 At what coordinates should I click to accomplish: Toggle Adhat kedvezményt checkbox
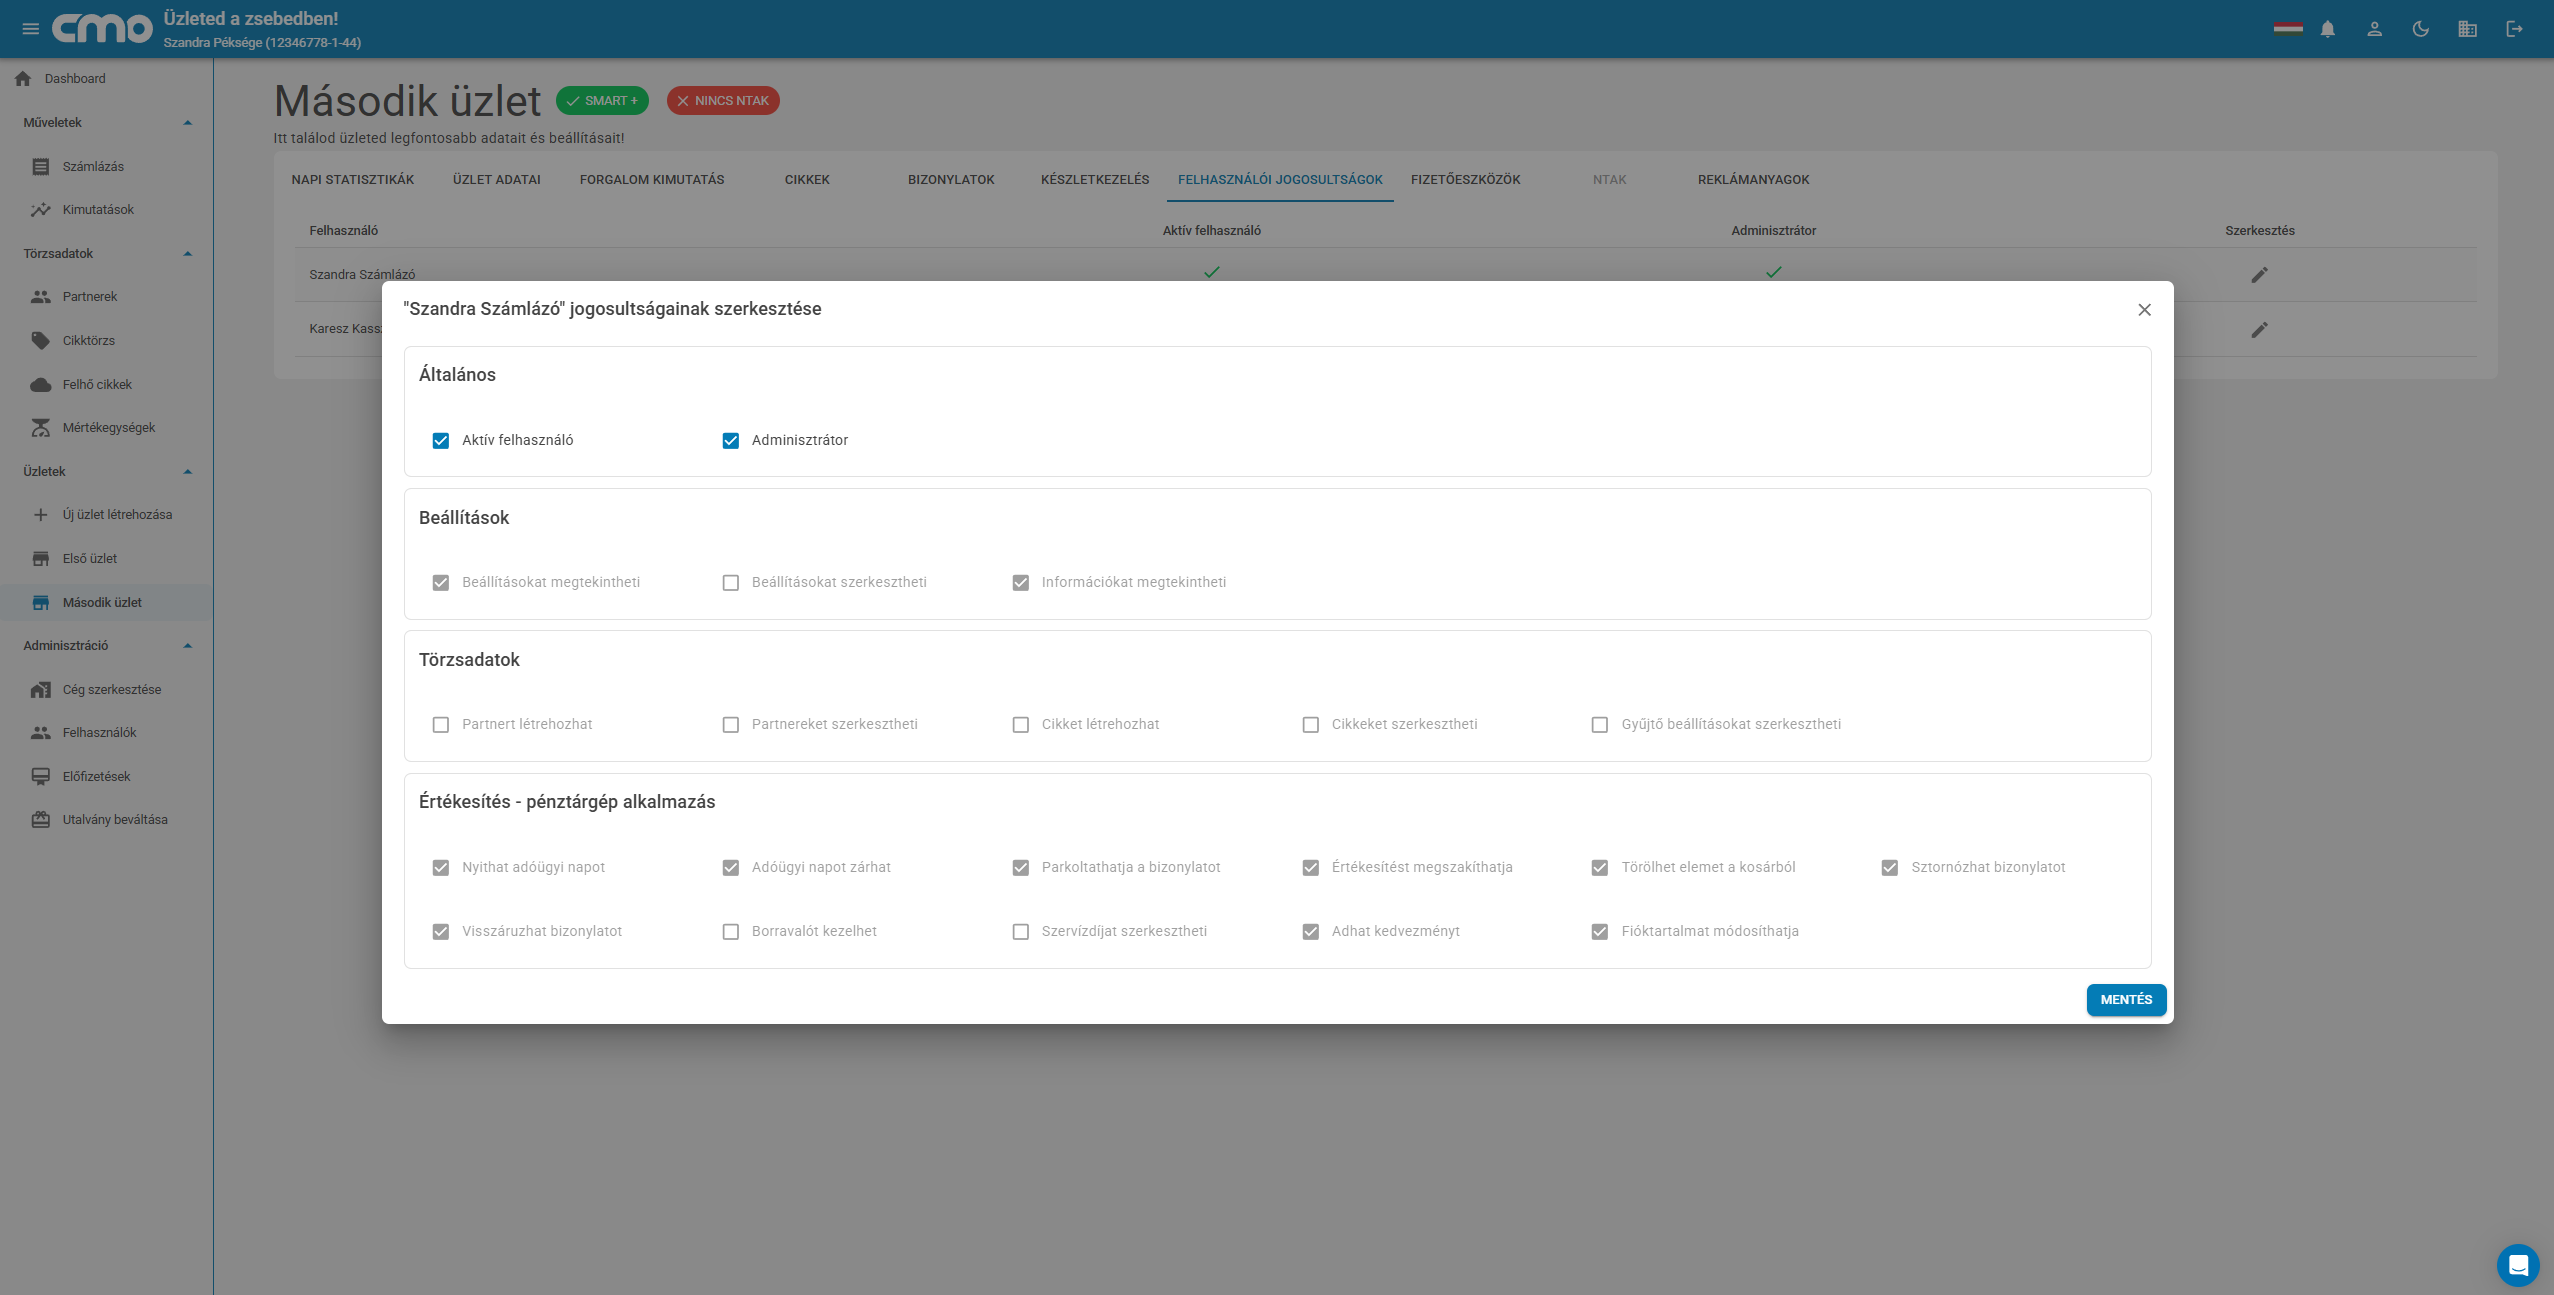click(1311, 932)
